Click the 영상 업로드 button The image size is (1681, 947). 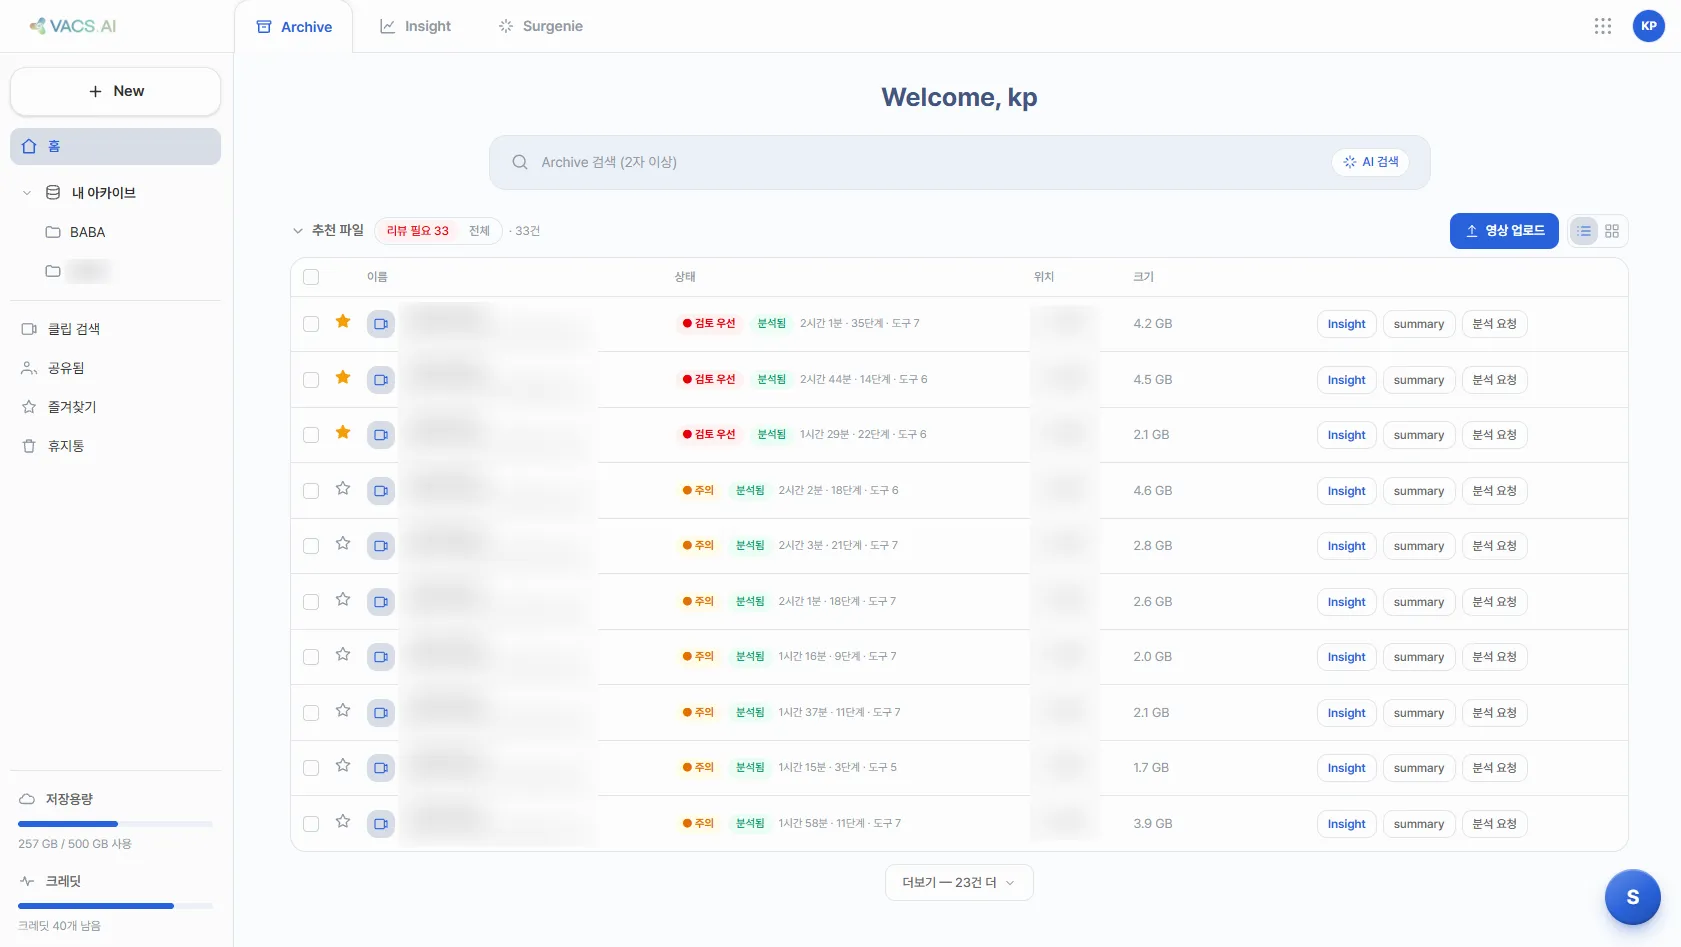(1504, 231)
